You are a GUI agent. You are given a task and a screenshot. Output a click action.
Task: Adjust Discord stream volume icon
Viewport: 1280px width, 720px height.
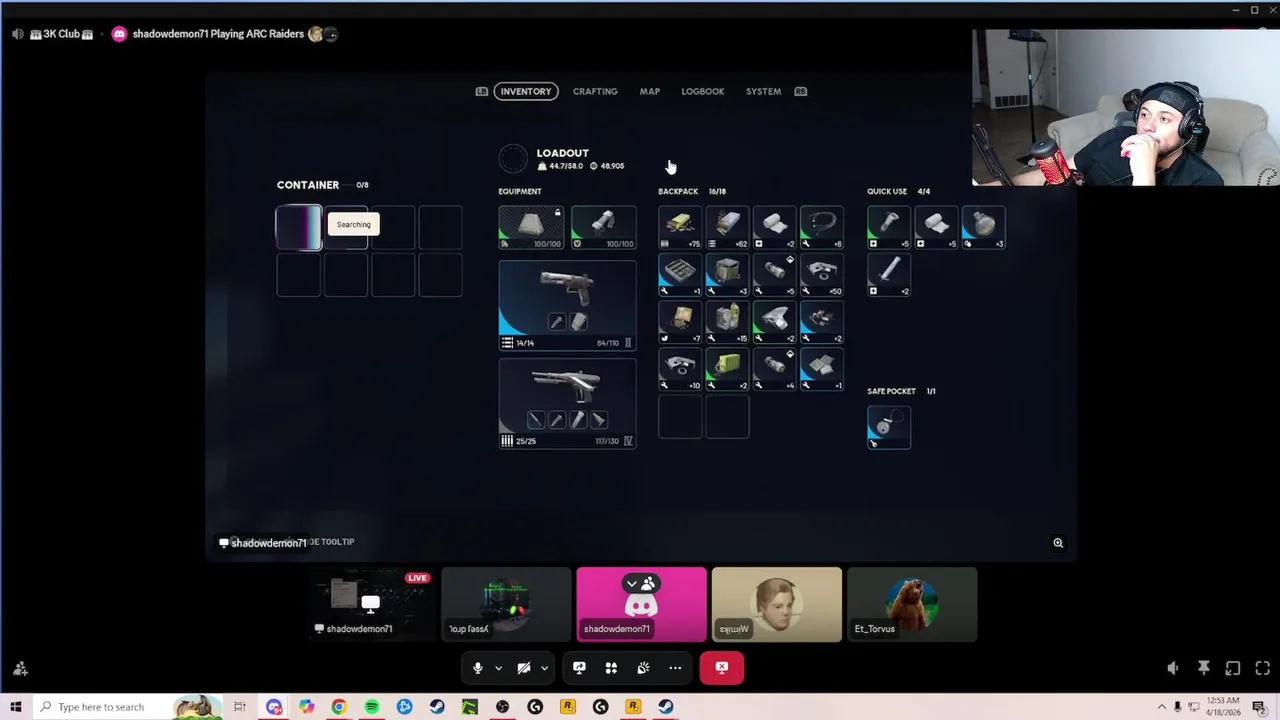pos(1173,668)
